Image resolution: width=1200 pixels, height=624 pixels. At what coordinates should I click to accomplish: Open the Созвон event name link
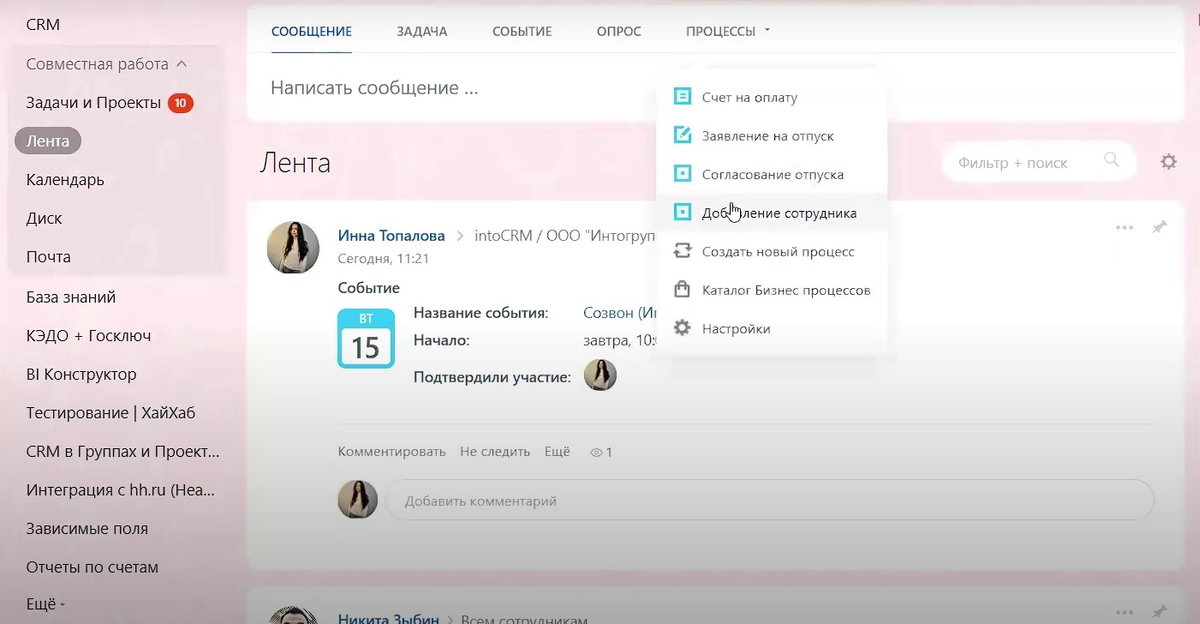[619, 313]
